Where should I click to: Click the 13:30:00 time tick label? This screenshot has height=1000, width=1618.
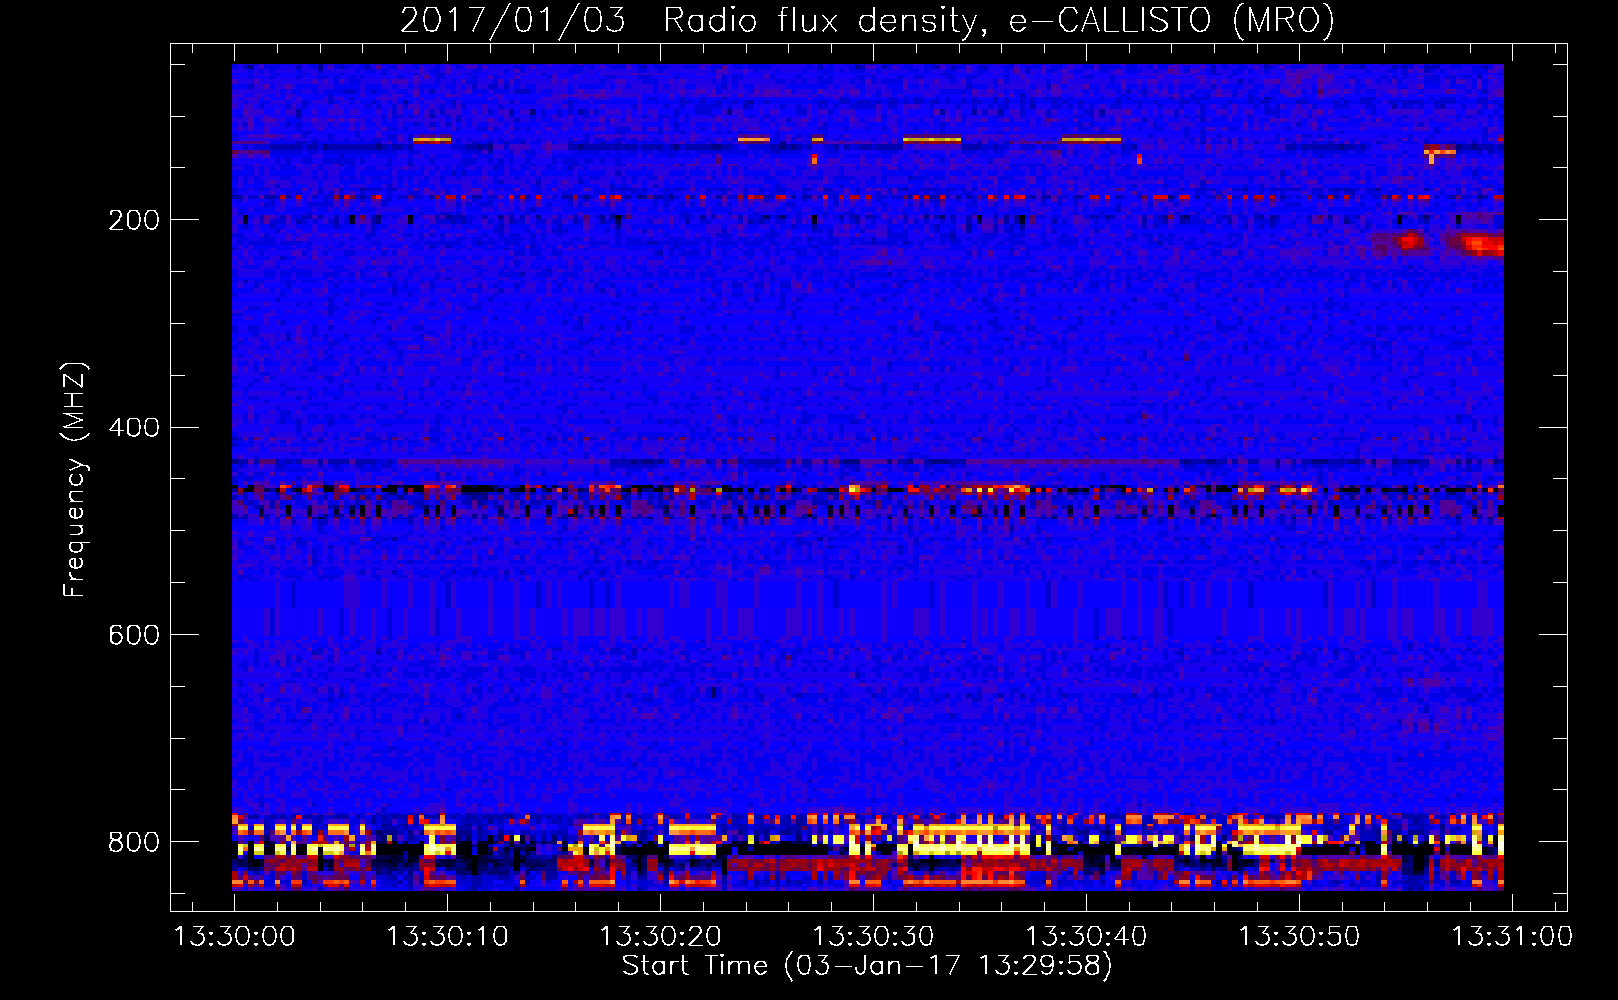pos(235,937)
